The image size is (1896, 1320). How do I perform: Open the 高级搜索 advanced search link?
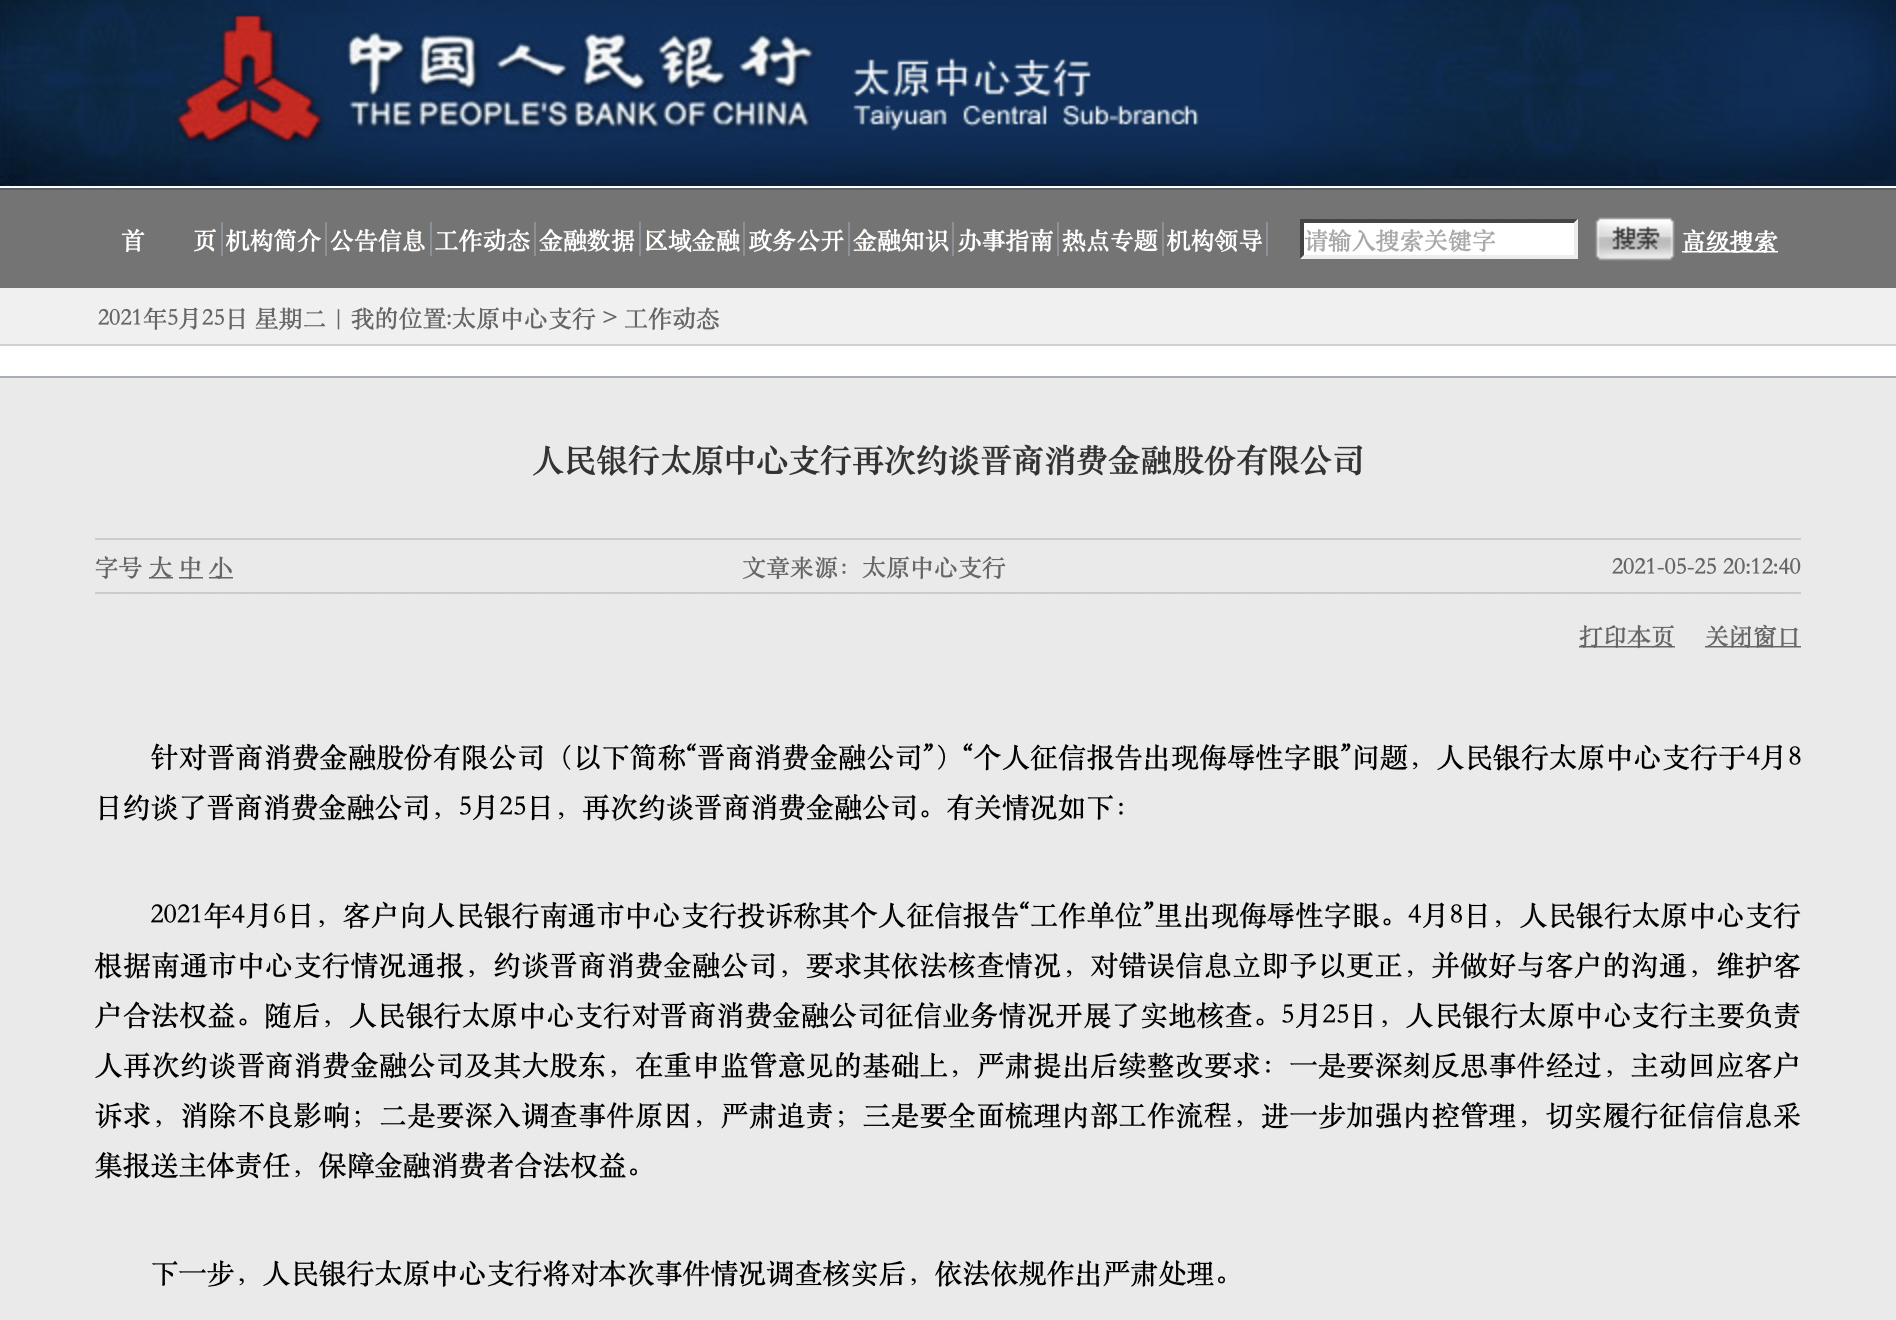[x=1729, y=242]
